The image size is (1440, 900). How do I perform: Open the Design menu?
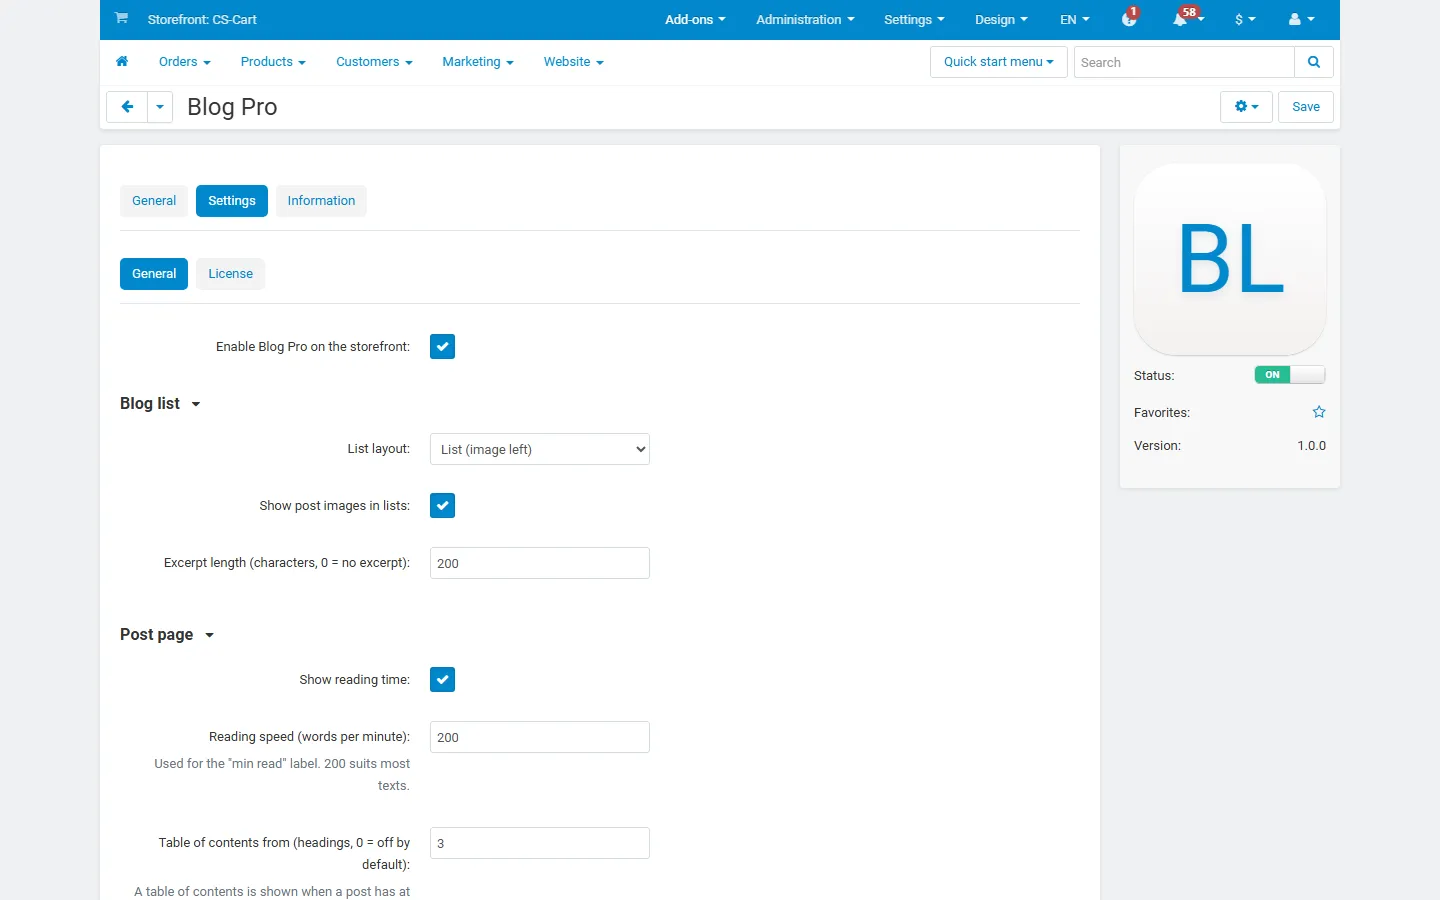coord(1001,19)
